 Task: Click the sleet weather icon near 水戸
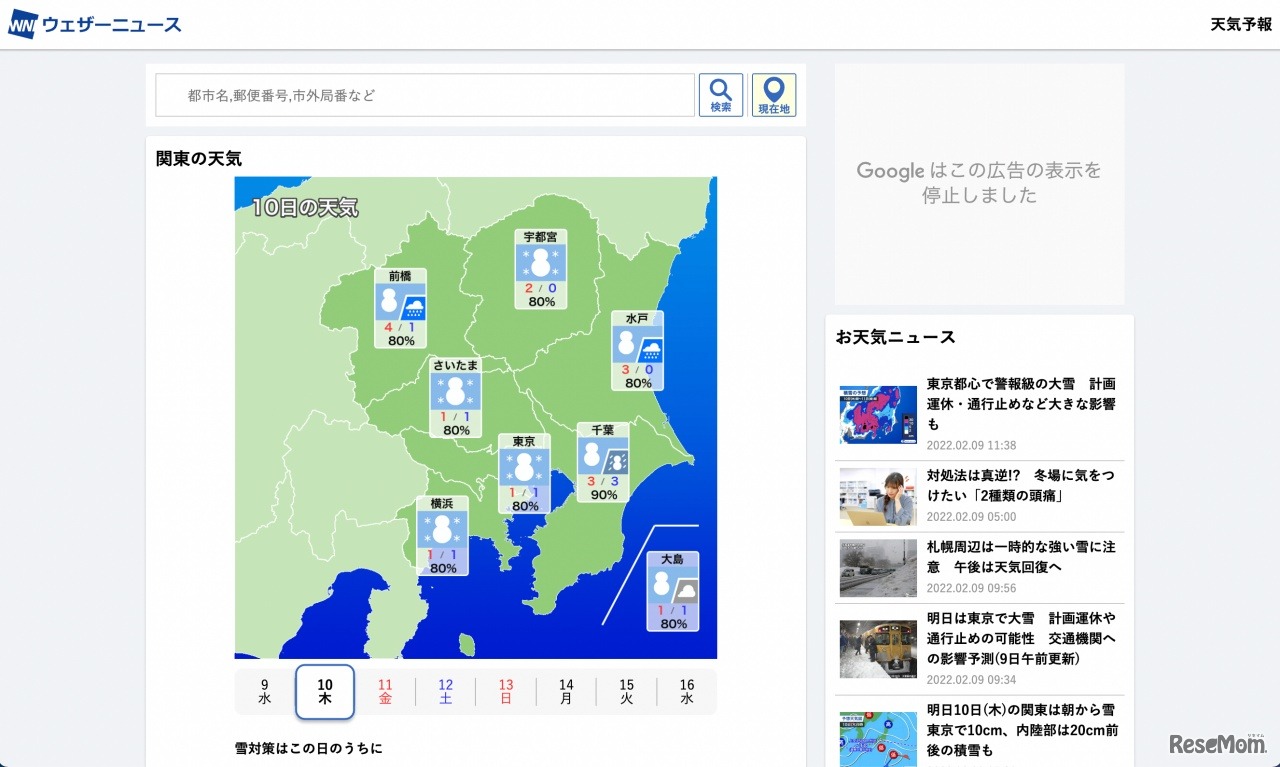point(637,344)
